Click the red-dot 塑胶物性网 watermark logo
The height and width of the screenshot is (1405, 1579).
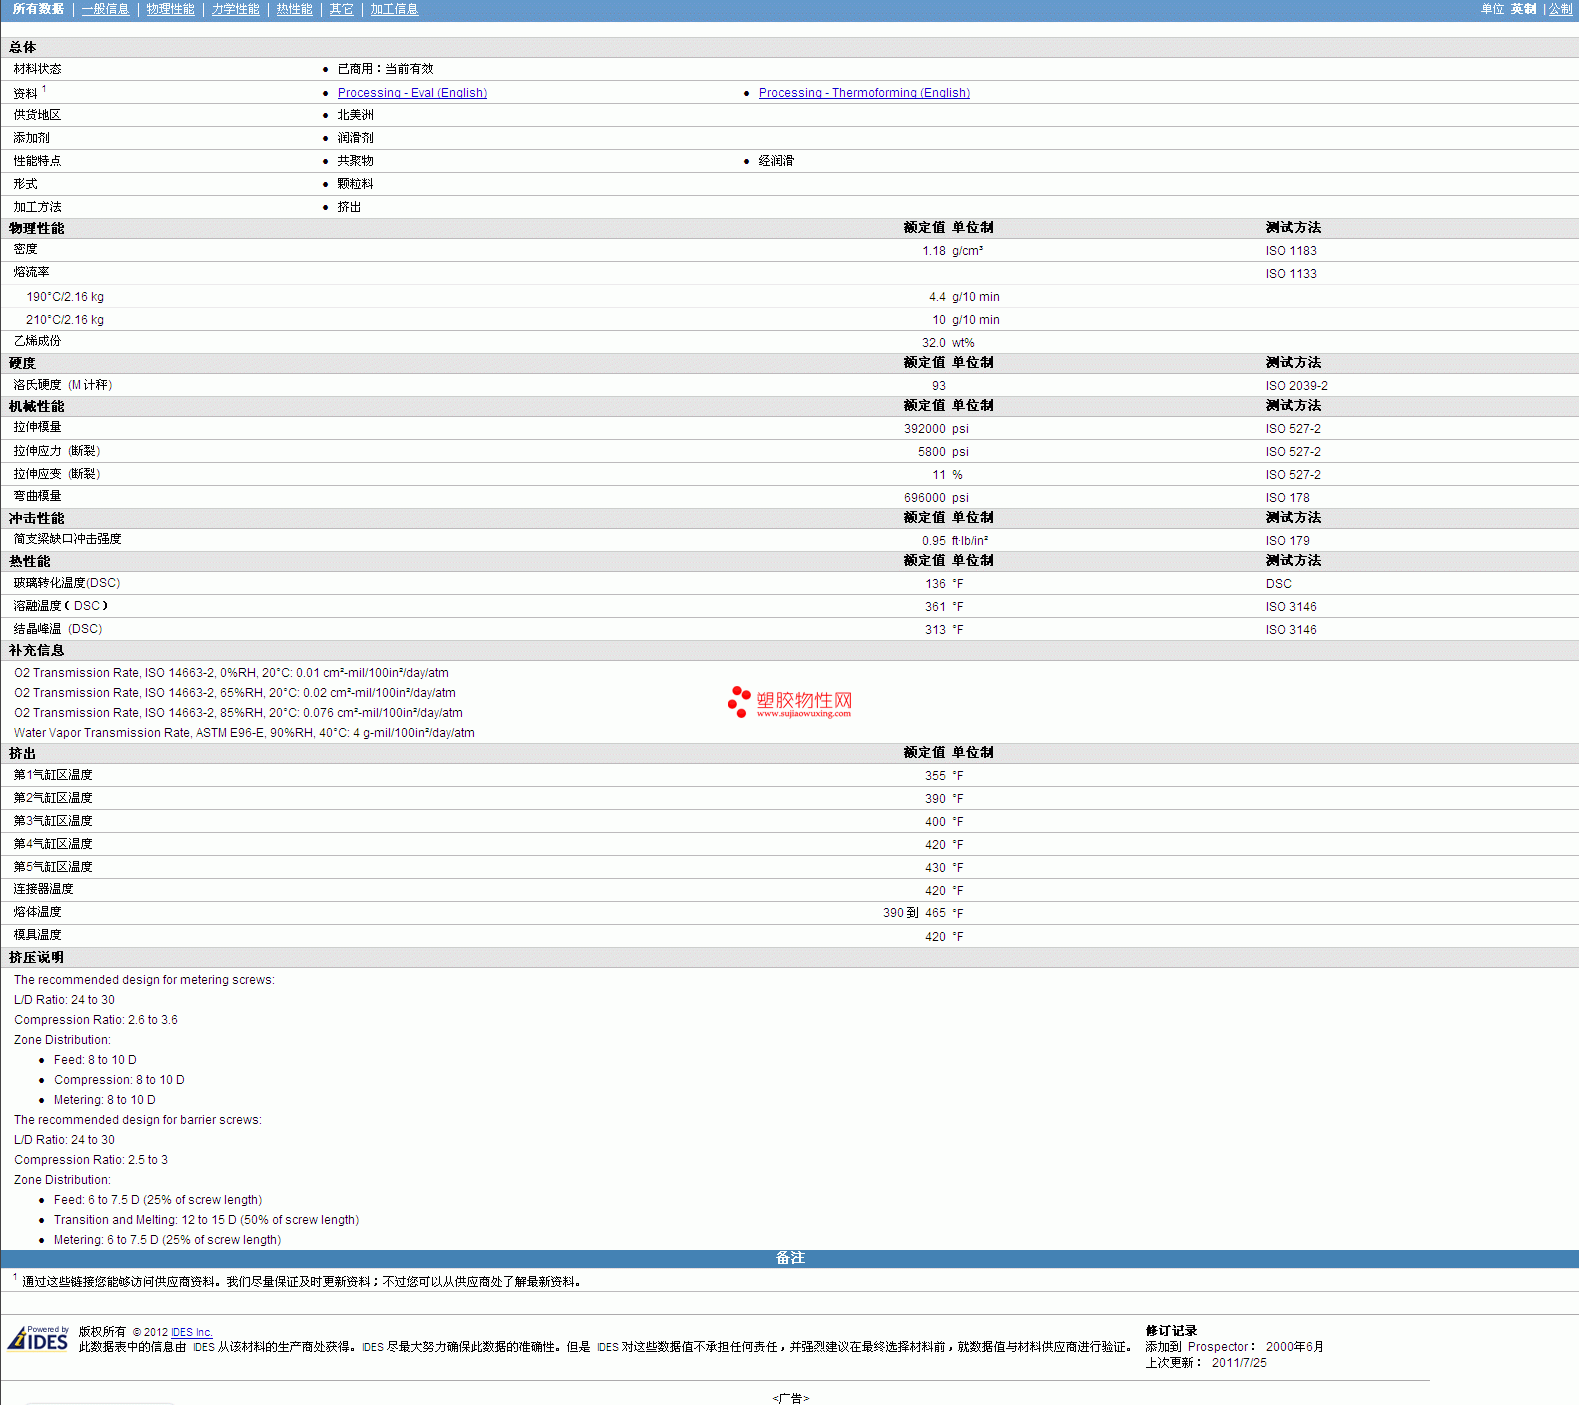click(790, 702)
